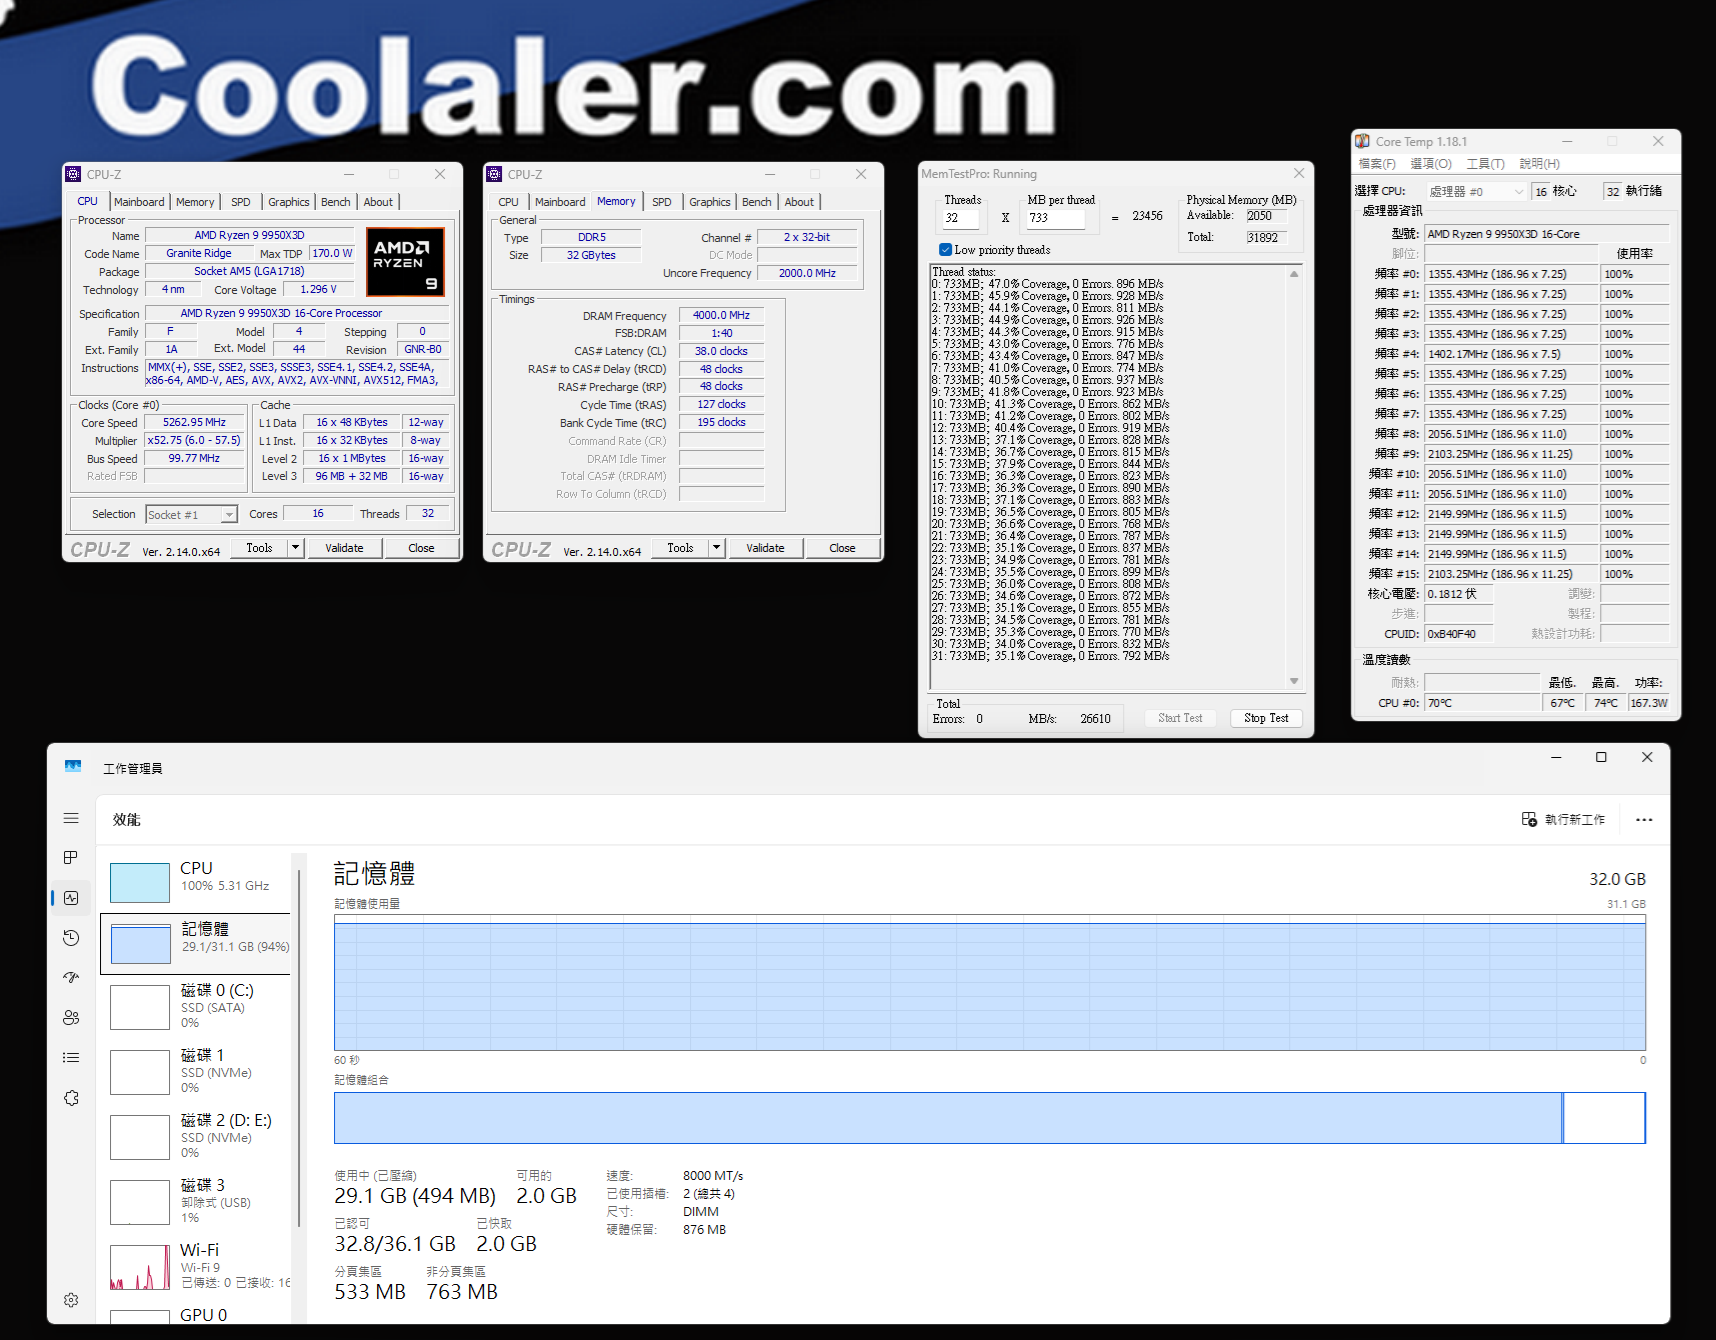Viewport: 1716px width, 1340px height.
Task: Switch to SPD tab in left CPU-Z window
Action: pos(241,202)
